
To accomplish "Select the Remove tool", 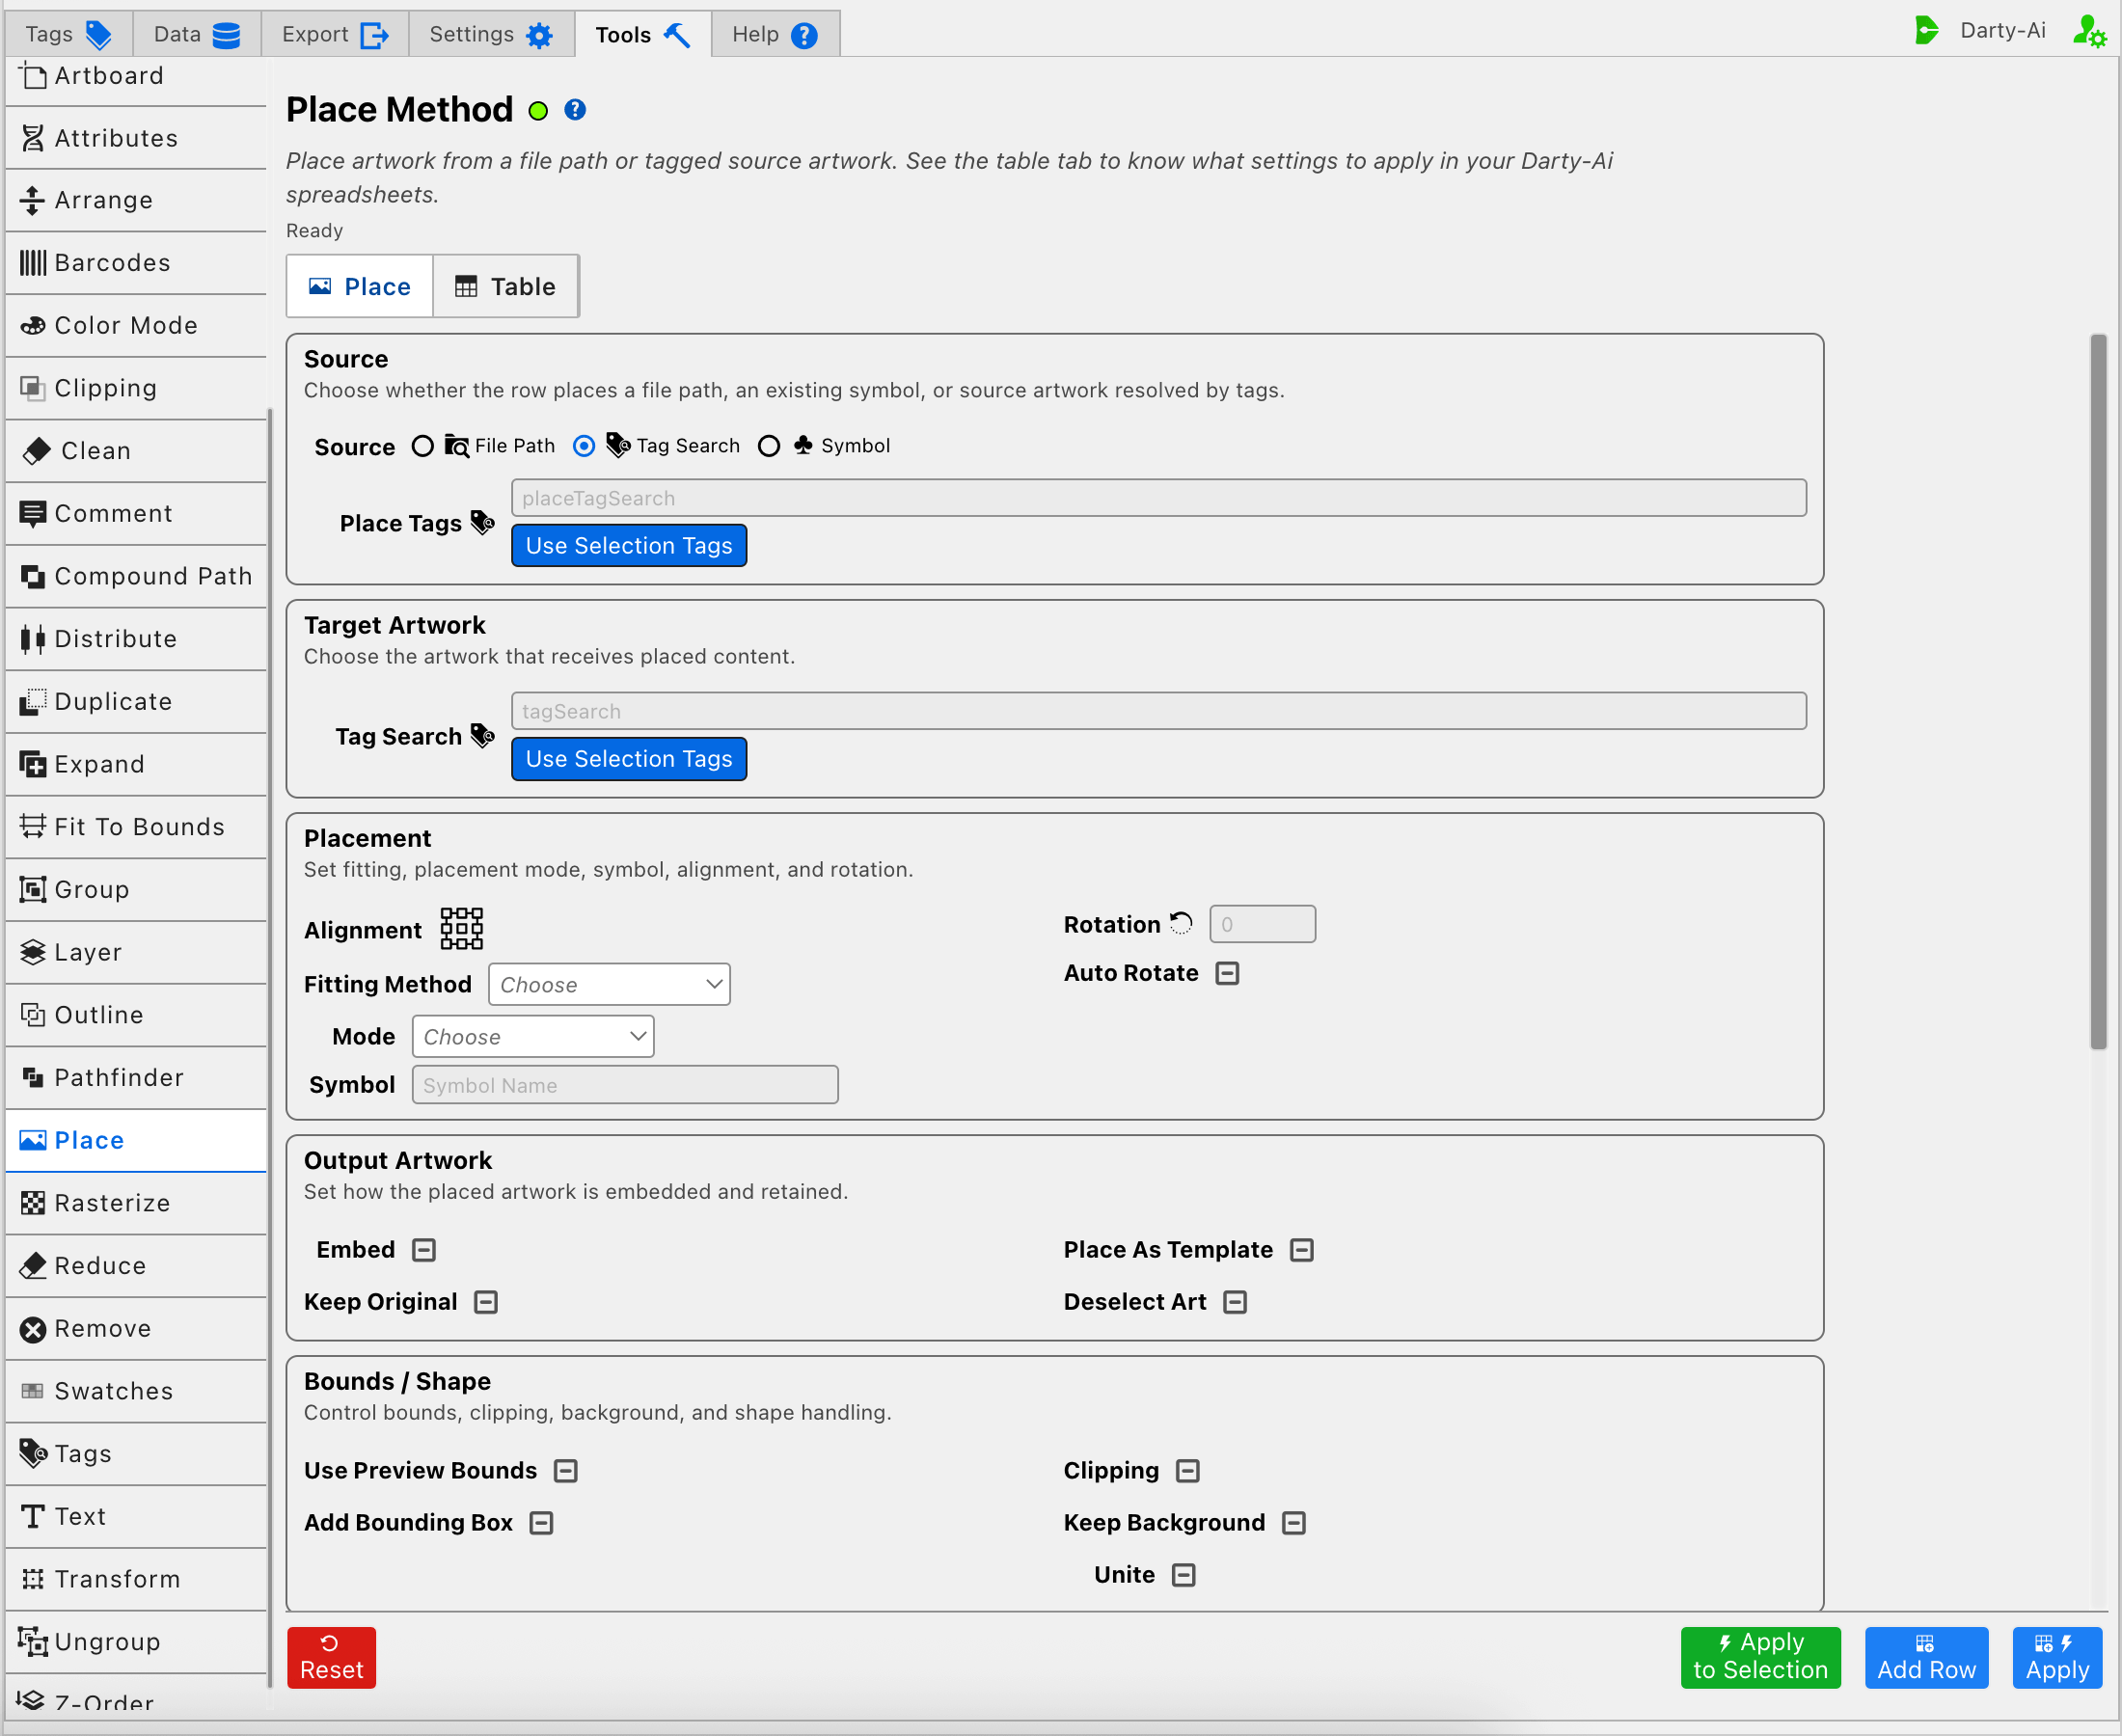I will coord(136,1328).
